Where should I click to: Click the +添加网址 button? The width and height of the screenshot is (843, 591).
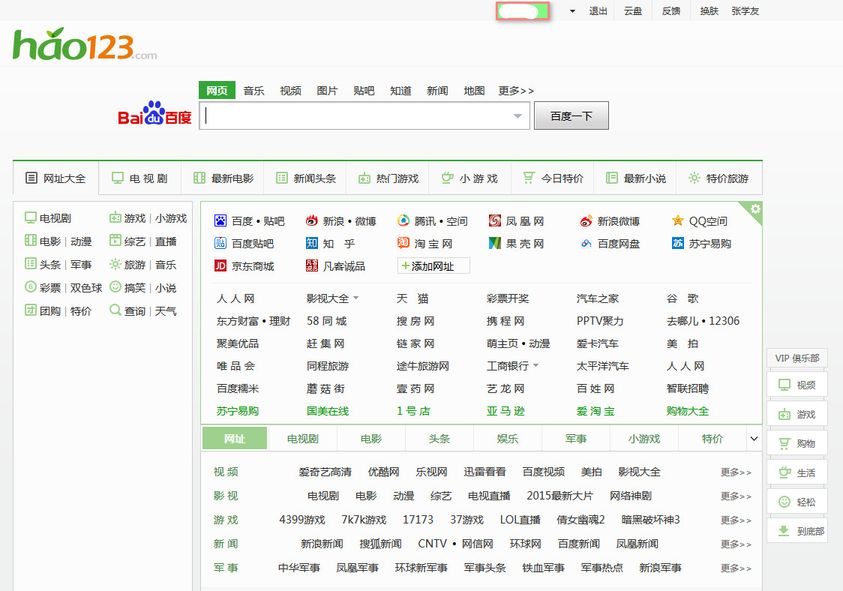point(433,266)
